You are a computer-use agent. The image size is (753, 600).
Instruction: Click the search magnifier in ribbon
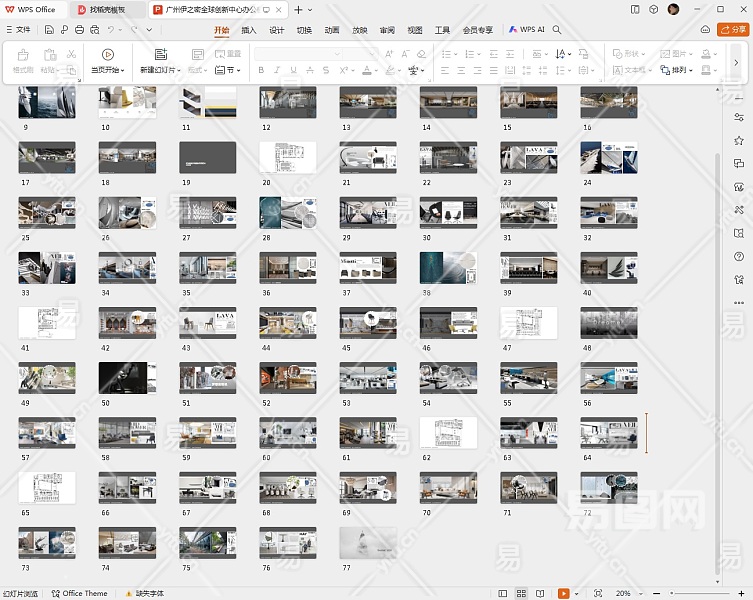(558, 30)
